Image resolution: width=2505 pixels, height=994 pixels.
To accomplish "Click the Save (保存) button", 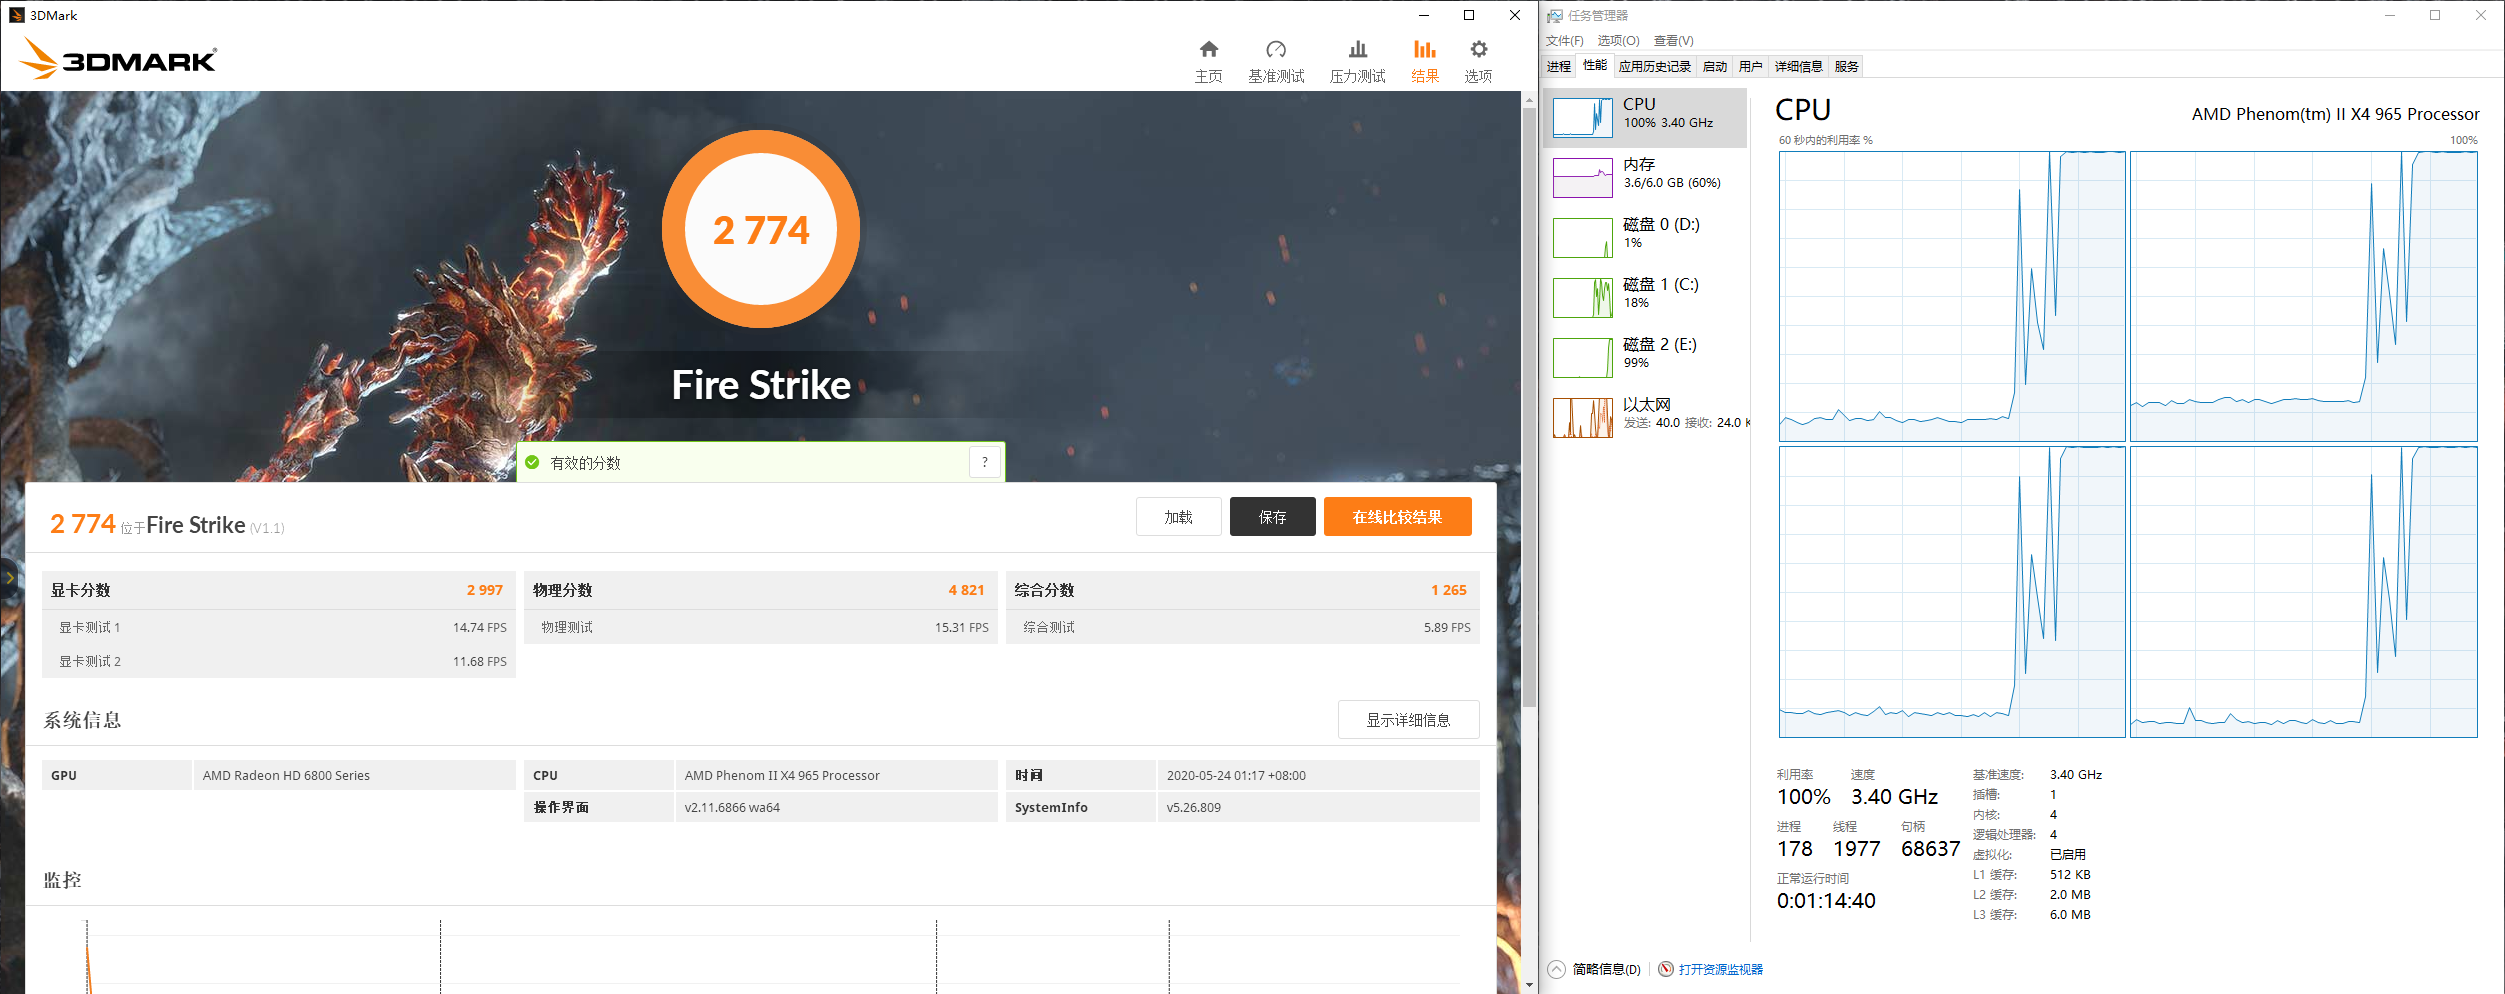I will click(1272, 517).
